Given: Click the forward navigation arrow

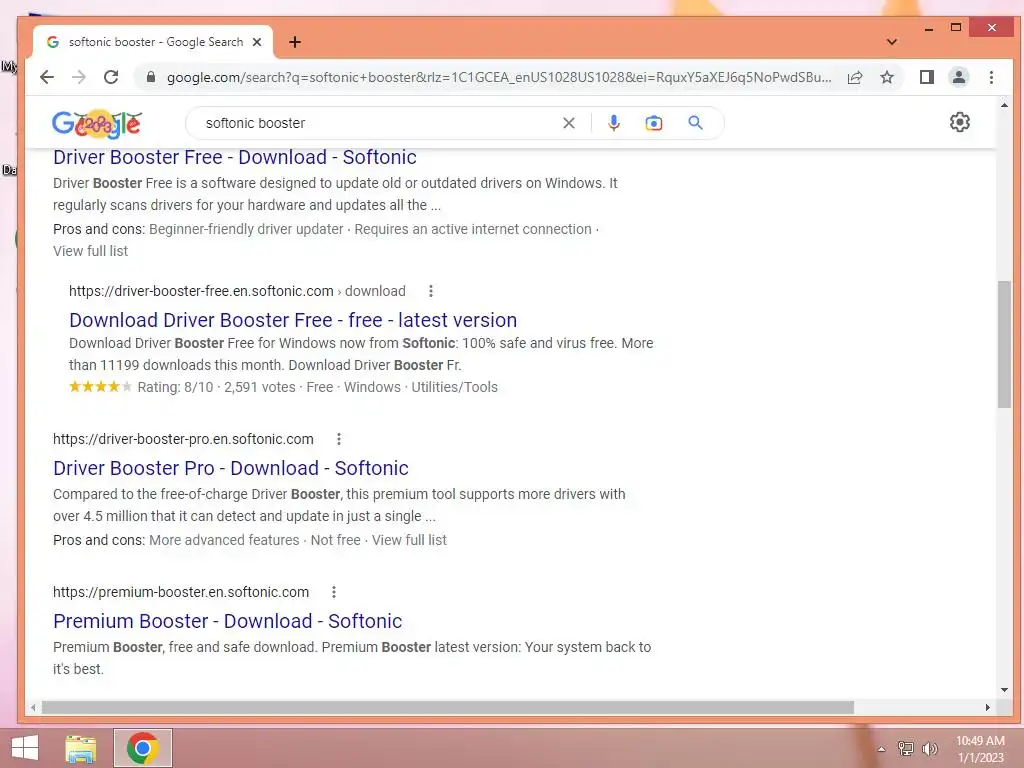Looking at the screenshot, I should [x=79, y=77].
